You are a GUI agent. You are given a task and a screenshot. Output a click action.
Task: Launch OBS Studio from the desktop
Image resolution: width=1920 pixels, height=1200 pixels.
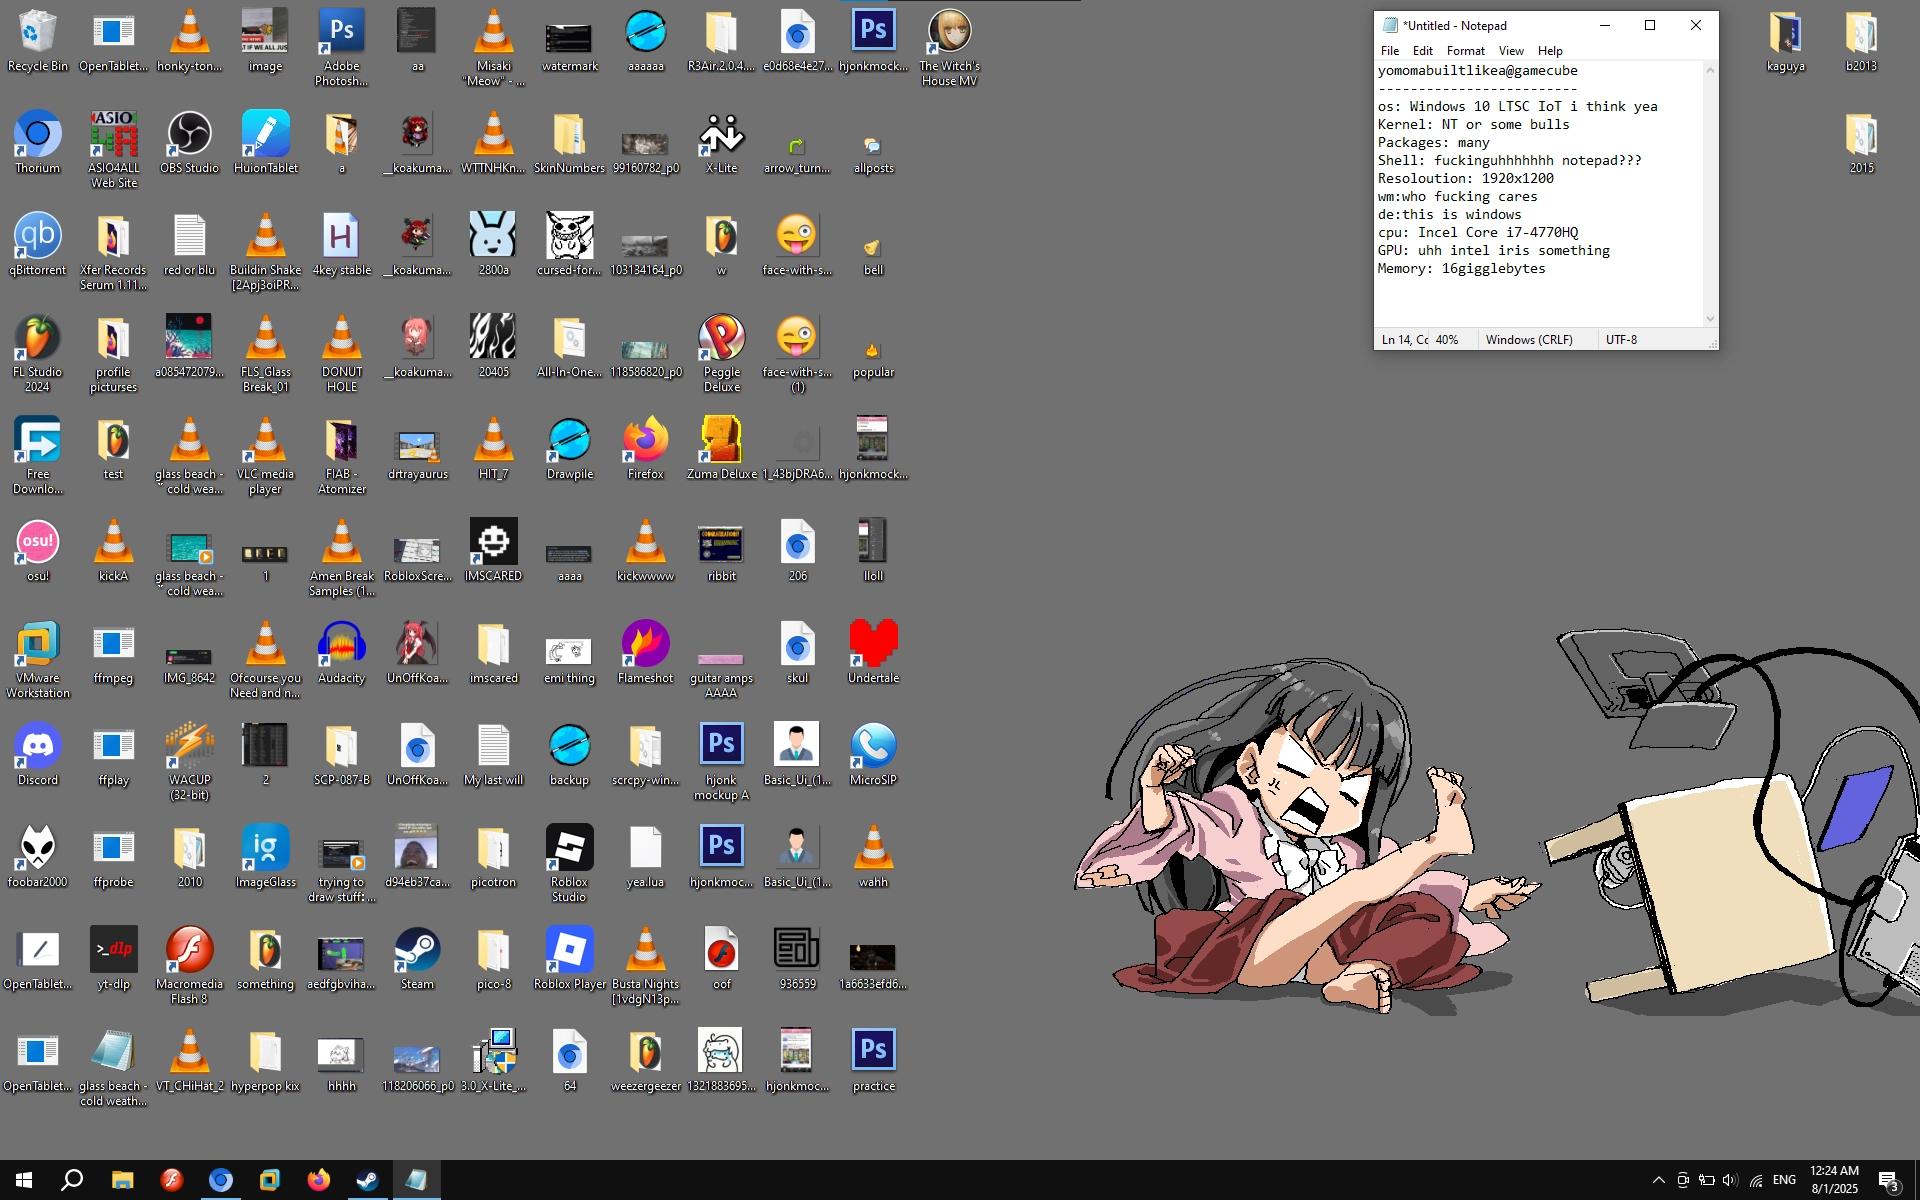(189, 143)
